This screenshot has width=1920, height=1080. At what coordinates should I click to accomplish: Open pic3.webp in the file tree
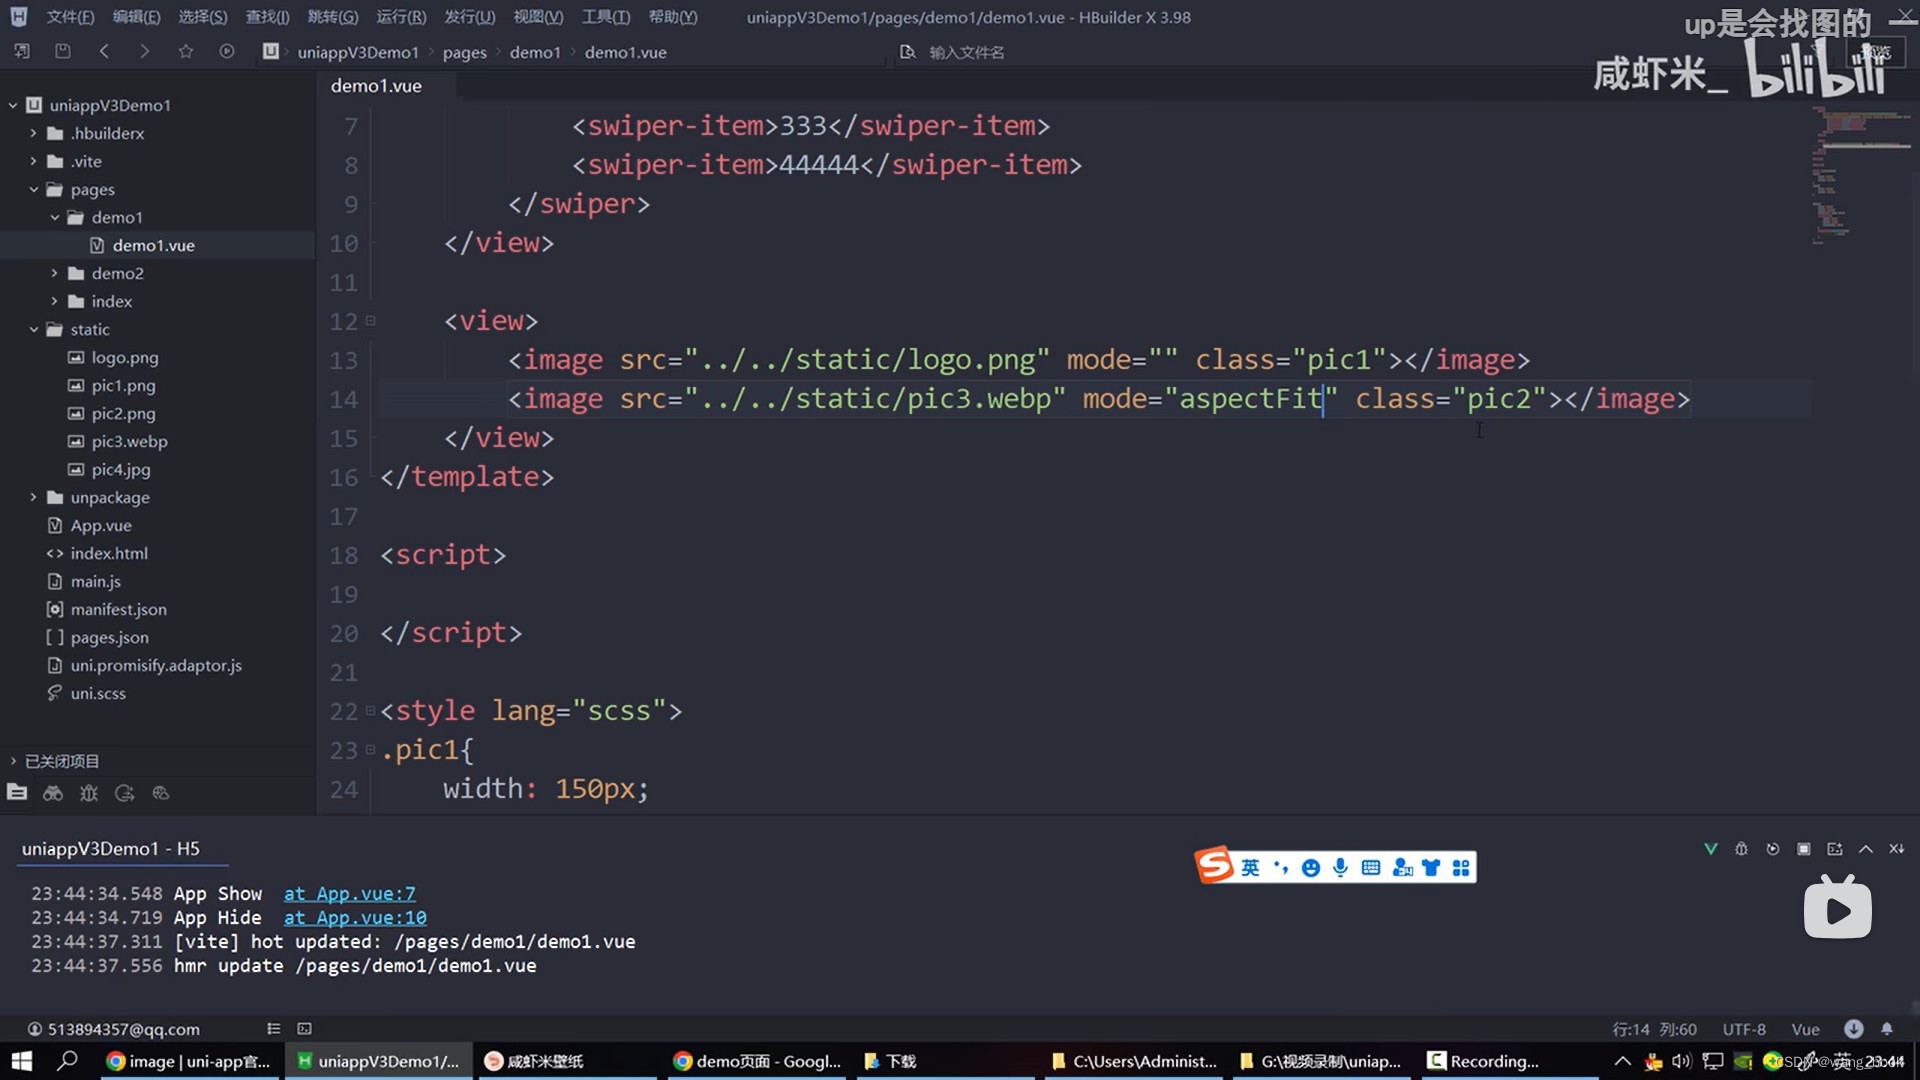coord(129,441)
